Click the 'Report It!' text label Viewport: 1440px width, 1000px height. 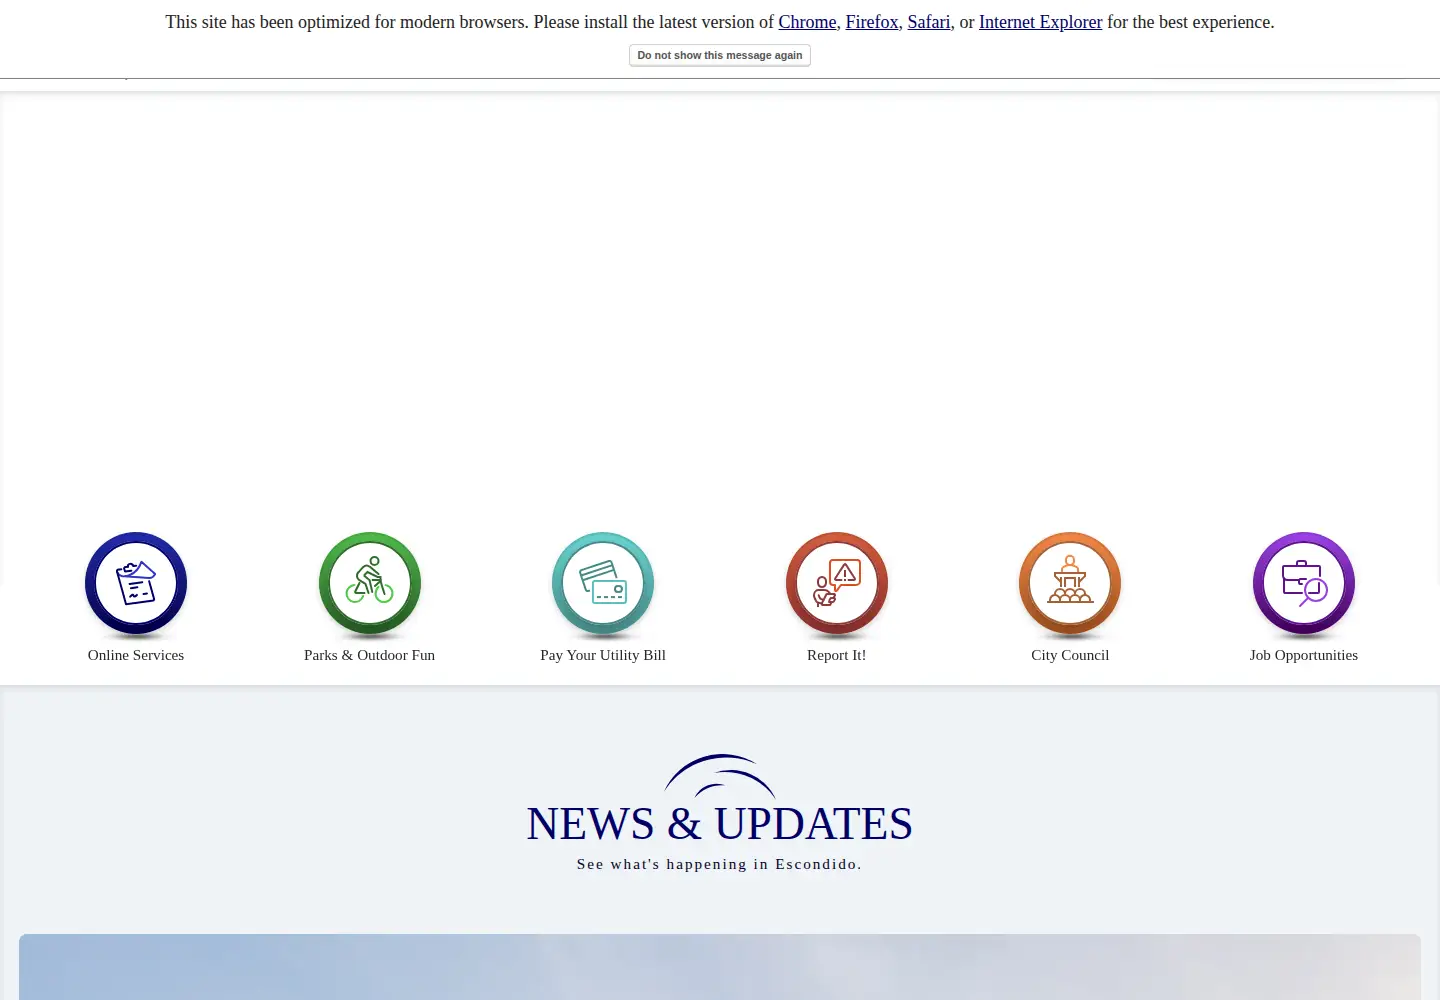coord(837,655)
